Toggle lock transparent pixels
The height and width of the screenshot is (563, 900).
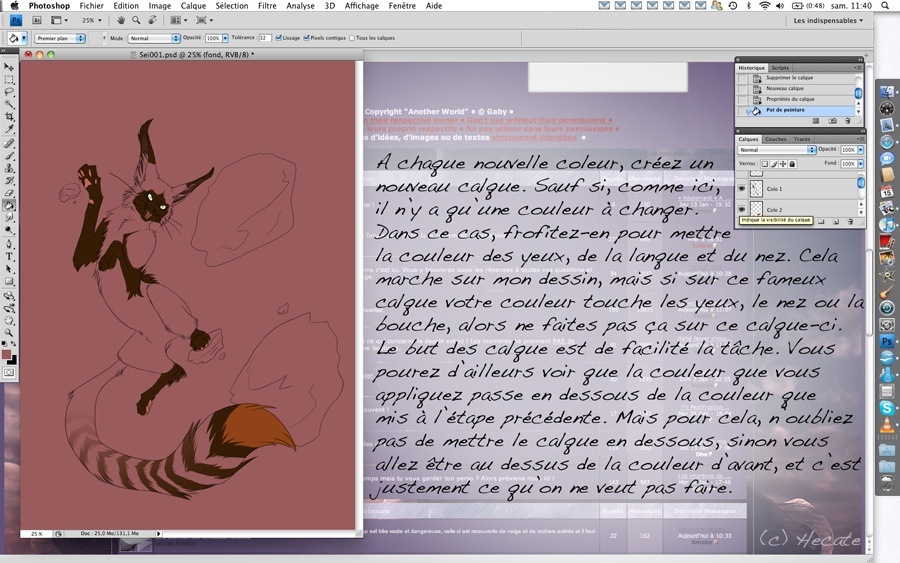pos(765,164)
